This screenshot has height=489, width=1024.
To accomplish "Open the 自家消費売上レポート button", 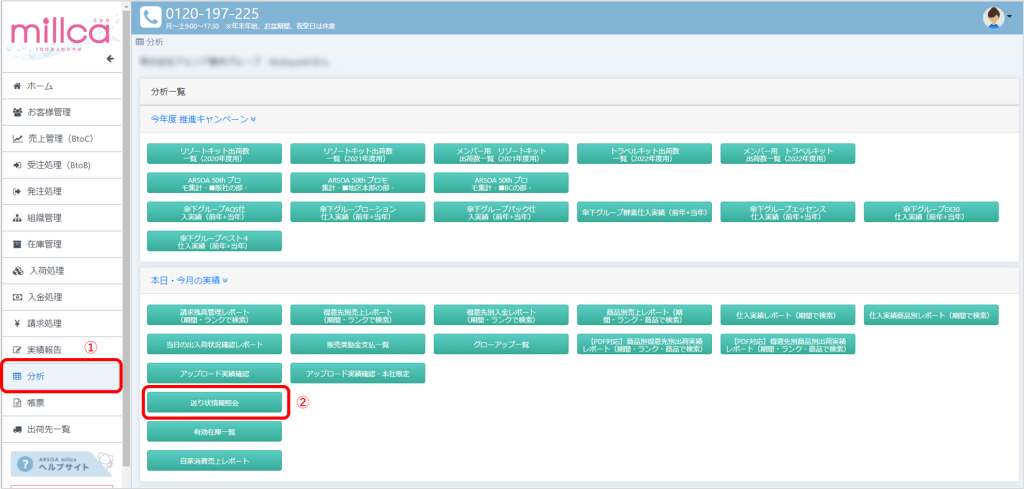I will 214,461.
